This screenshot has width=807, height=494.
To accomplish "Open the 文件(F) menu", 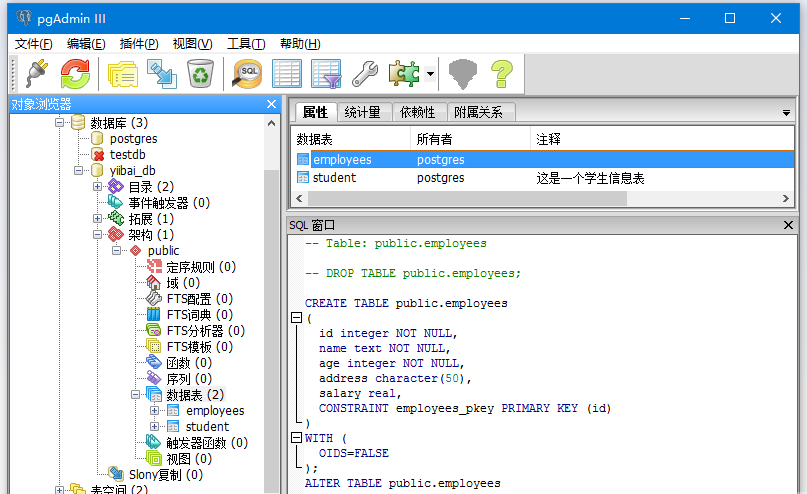I will point(33,44).
